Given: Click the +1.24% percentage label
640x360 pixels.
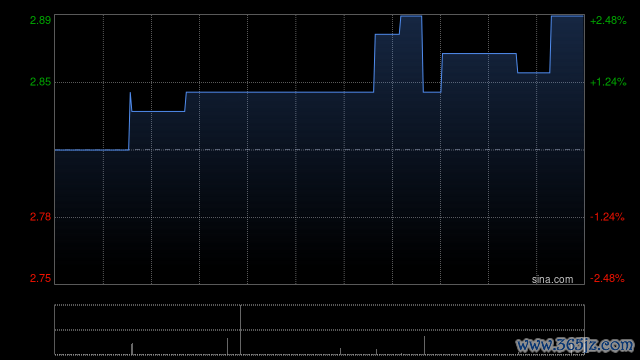Looking at the screenshot, I should (x=608, y=82).
